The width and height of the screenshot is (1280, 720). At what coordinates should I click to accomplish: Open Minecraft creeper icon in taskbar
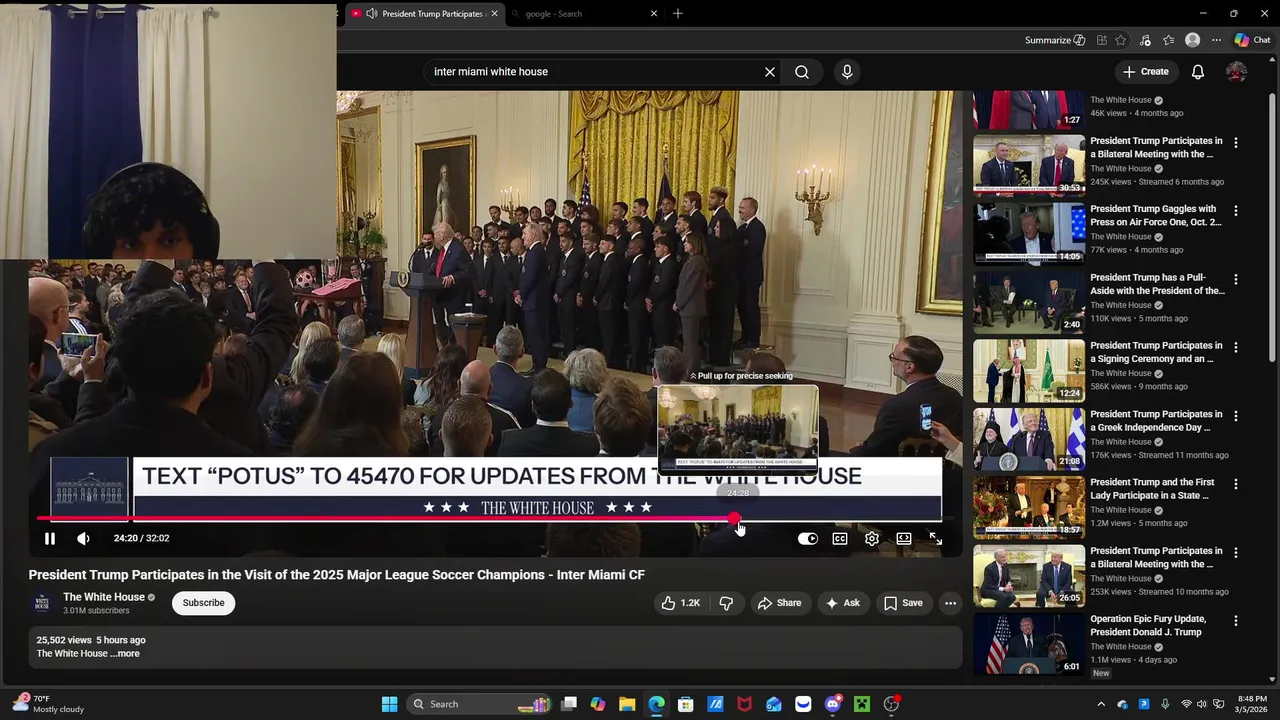(x=862, y=704)
